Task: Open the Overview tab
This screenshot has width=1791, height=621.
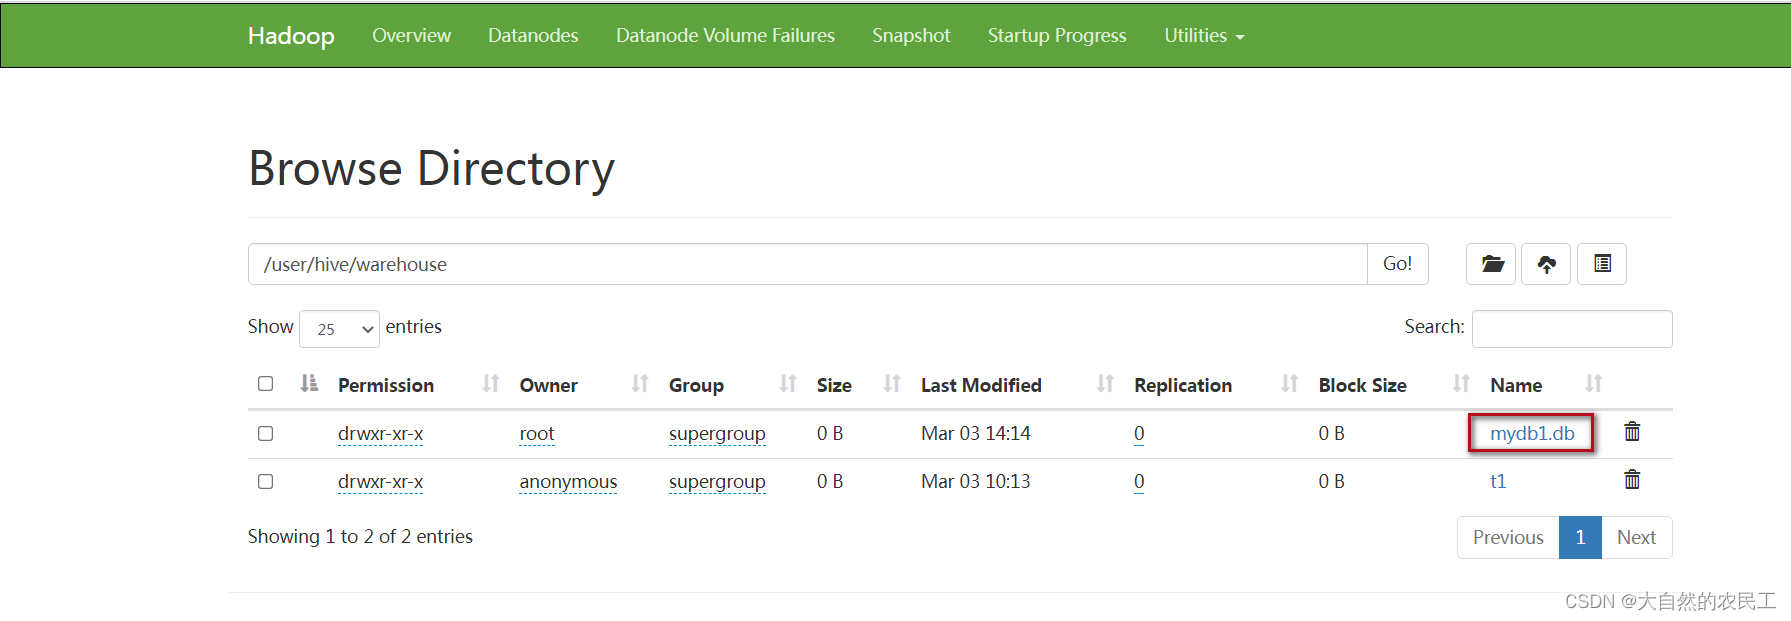Action: [x=411, y=36]
